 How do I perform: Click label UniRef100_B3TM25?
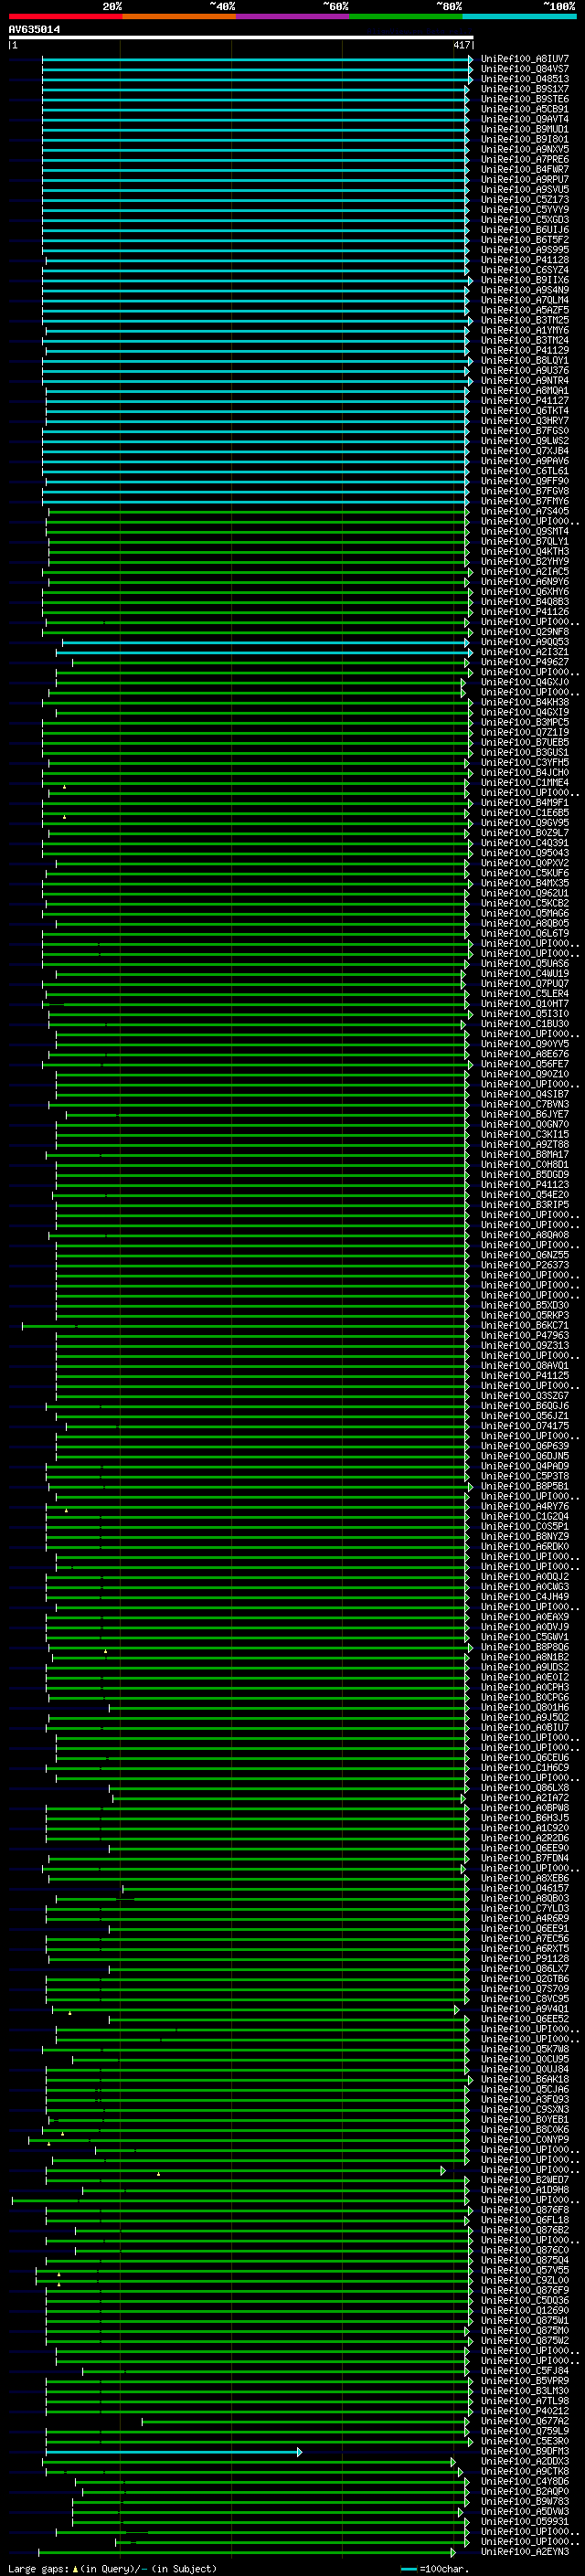pyautogui.click(x=525, y=320)
